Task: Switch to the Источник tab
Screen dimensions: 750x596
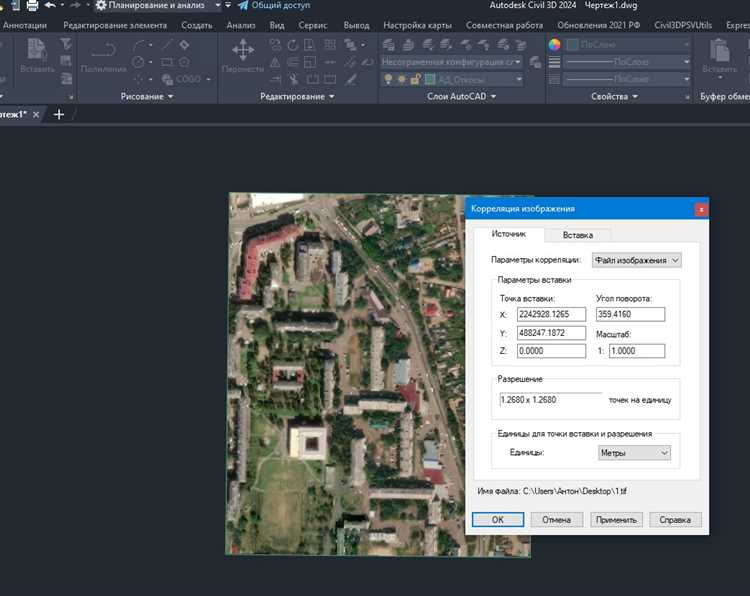Action: [508, 234]
